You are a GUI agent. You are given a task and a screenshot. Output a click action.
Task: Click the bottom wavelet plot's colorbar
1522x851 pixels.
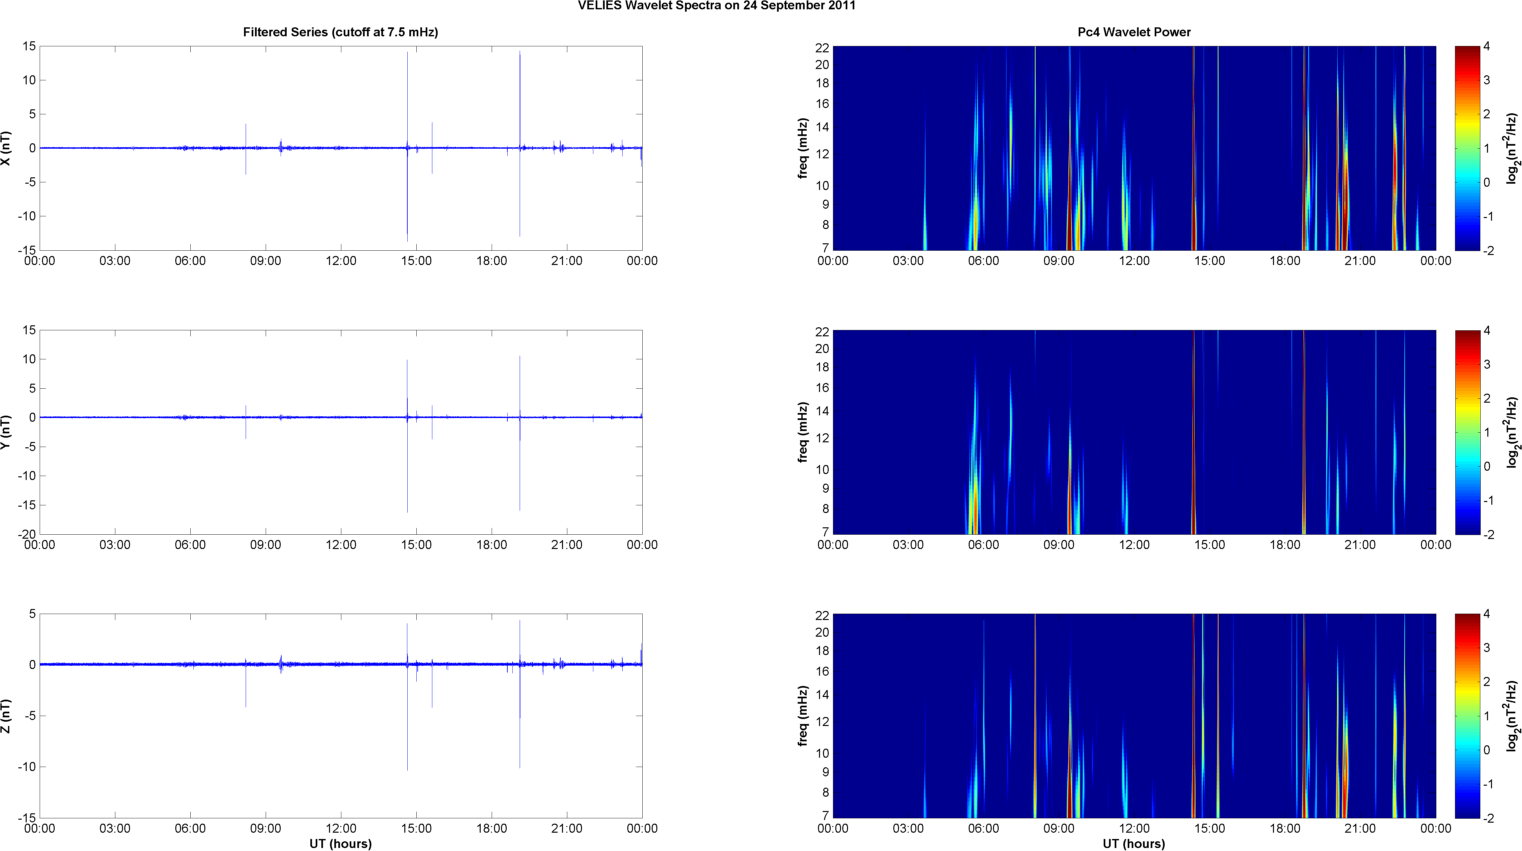[1466, 716]
